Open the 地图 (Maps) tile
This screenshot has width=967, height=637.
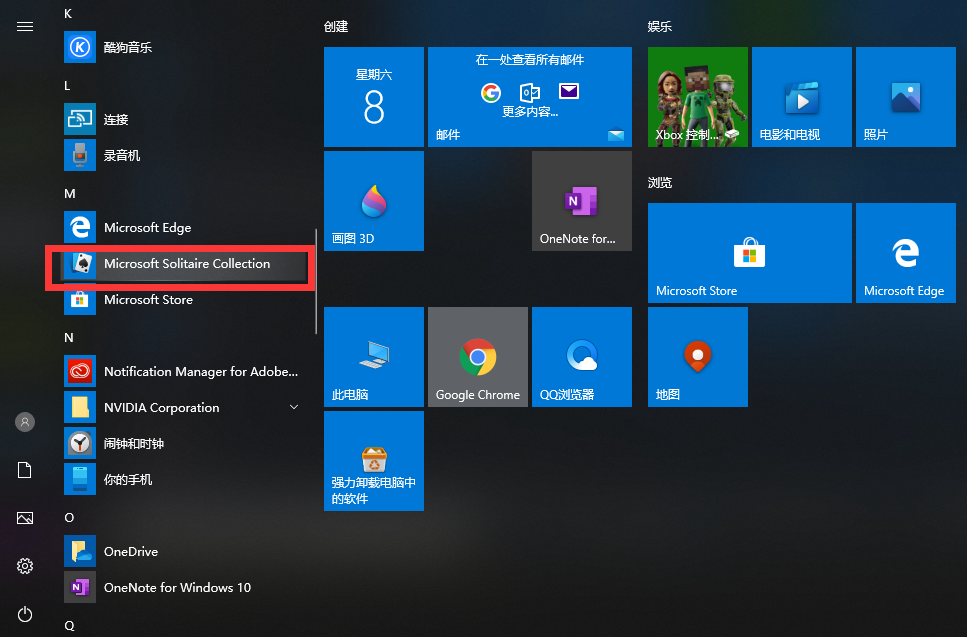[697, 357]
